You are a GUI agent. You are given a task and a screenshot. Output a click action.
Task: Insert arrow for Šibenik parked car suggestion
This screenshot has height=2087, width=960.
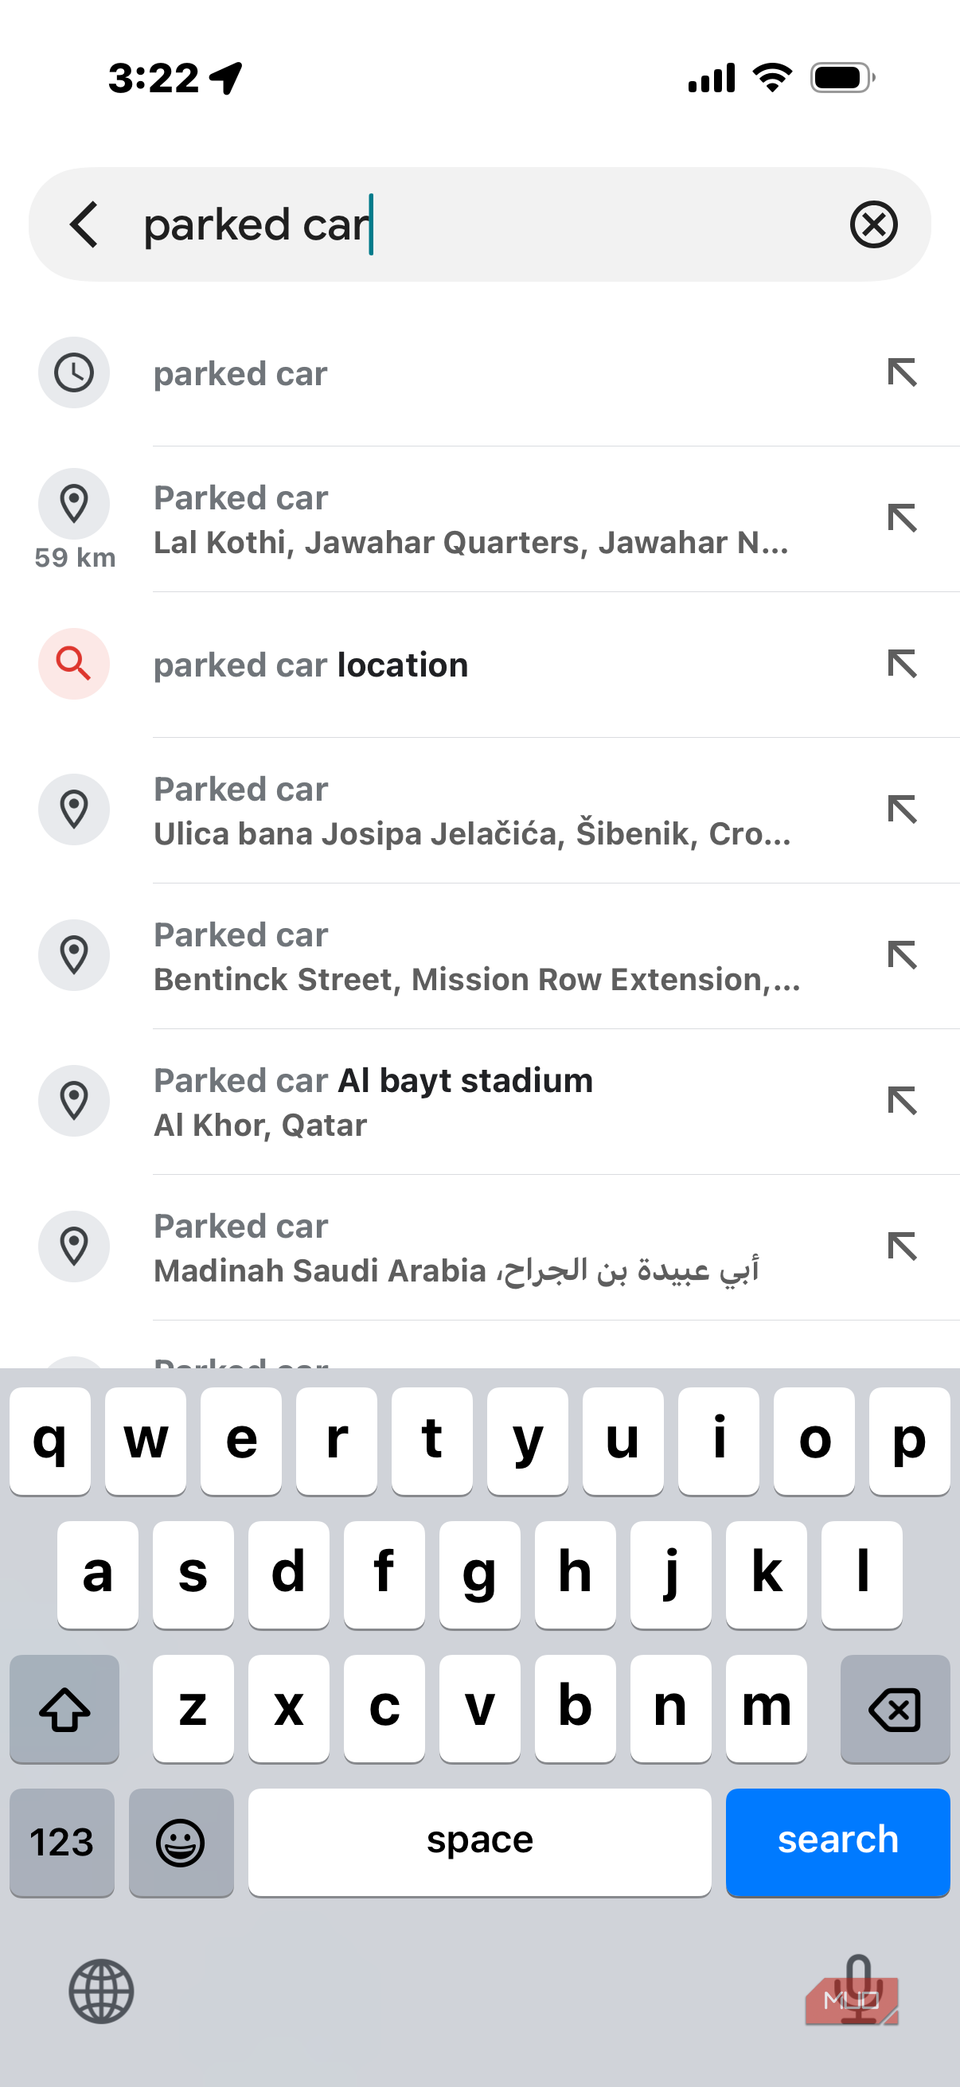coord(902,809)
